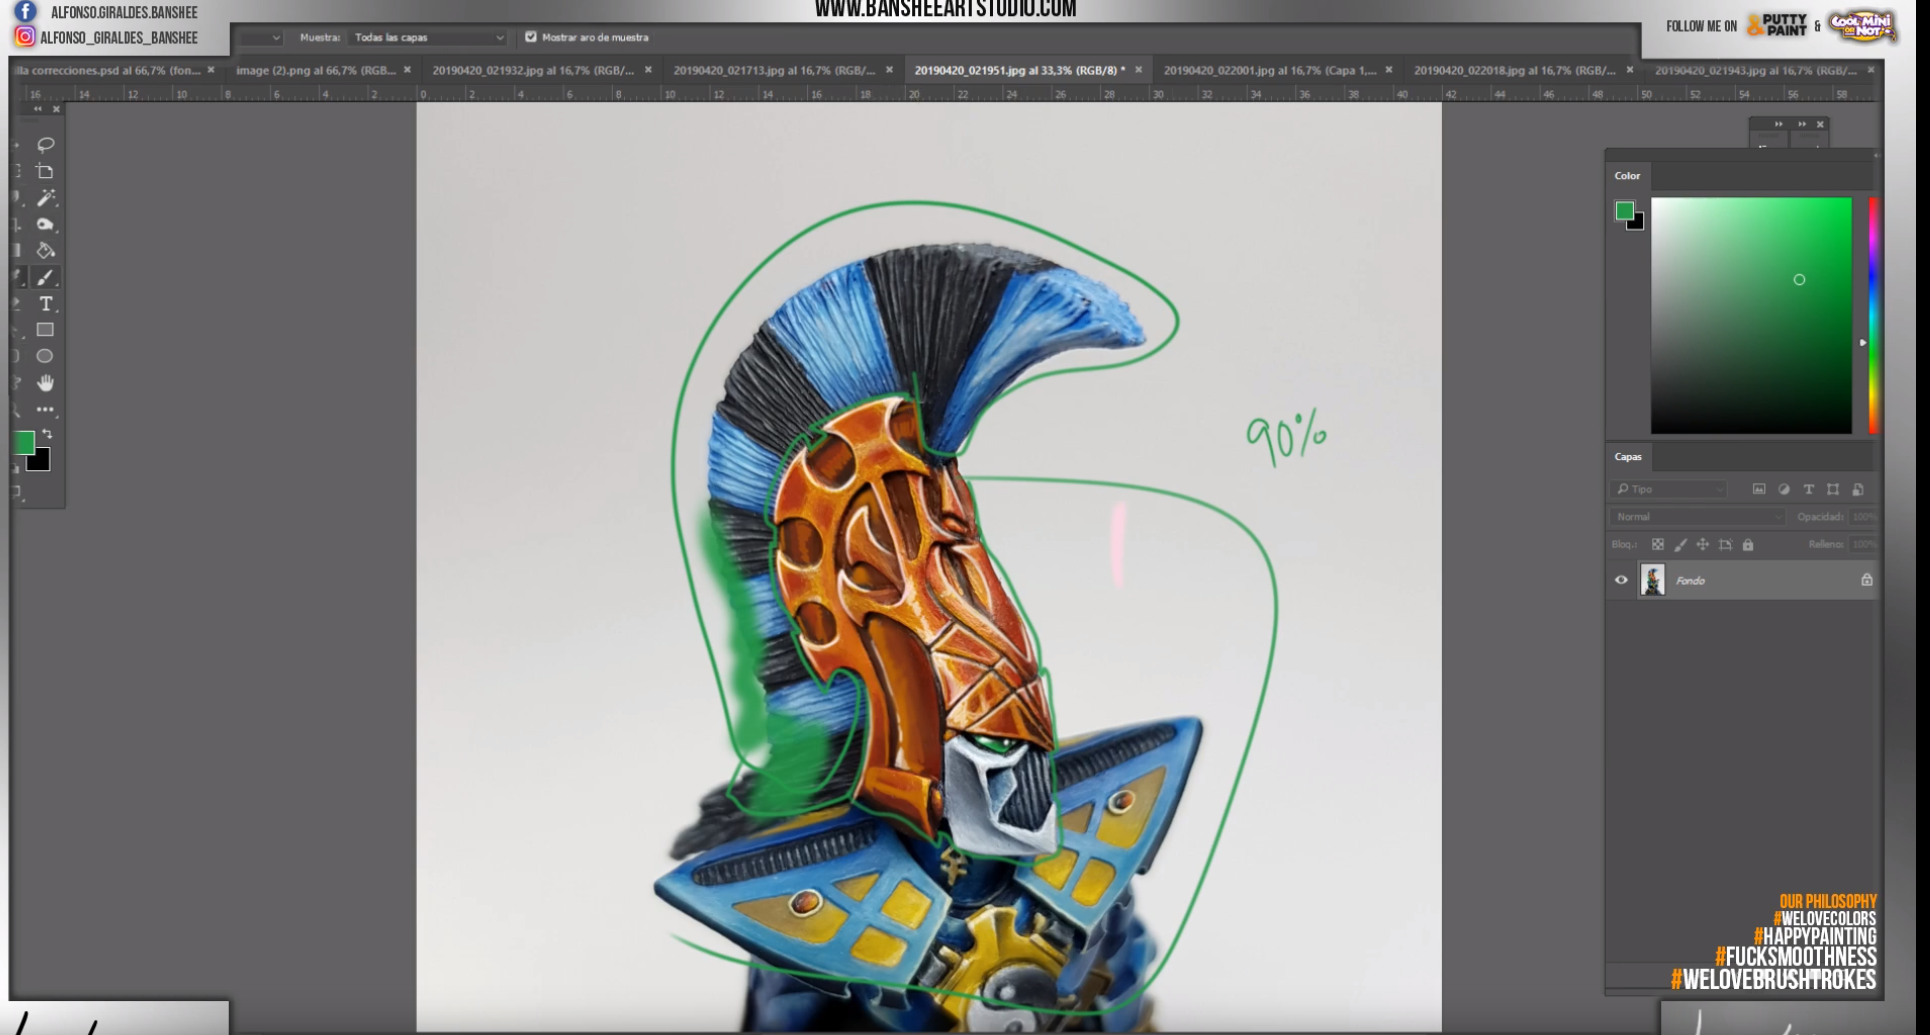This screenshot has width=1930, height=1035.
Task: Lock all in the Bloq. row
Action: (x=1748, y=545)
